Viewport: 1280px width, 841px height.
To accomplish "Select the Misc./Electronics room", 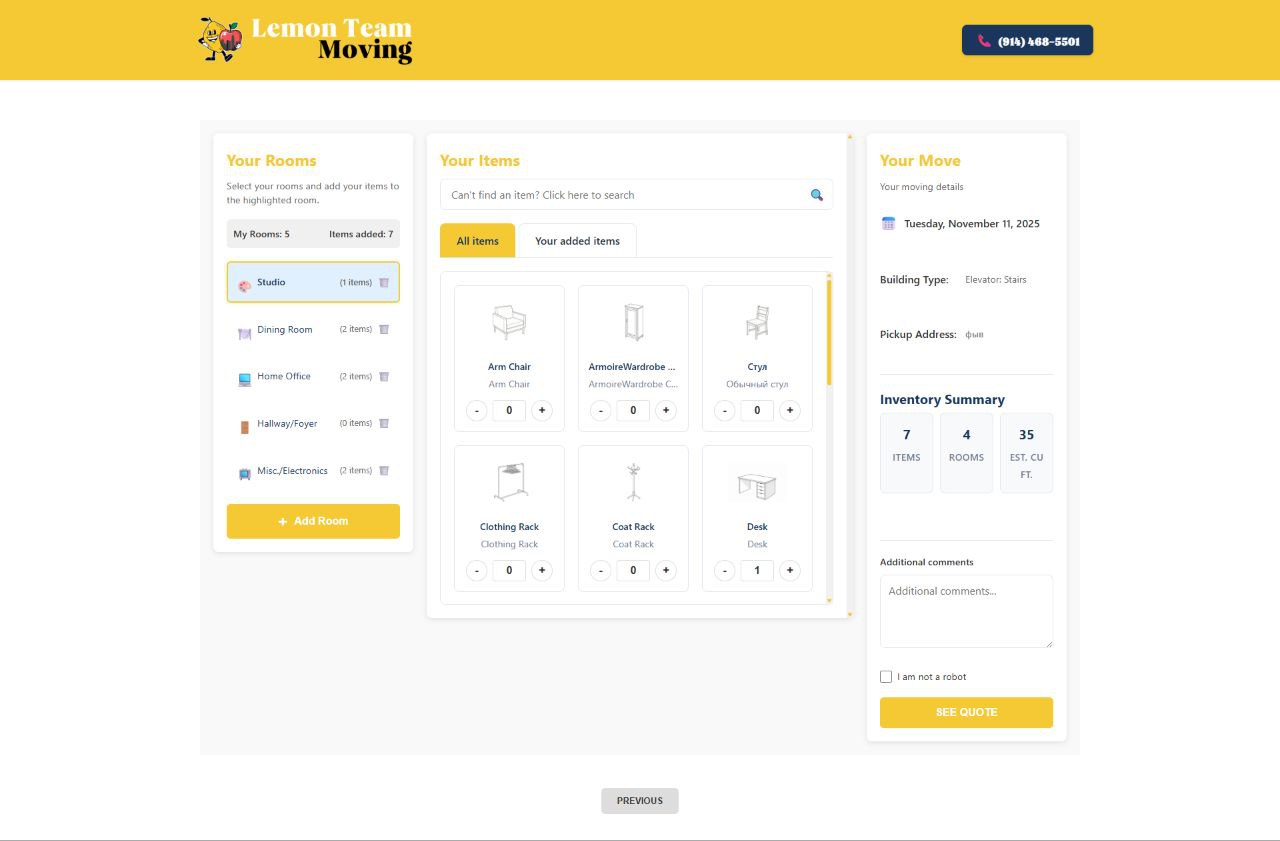I will point(313,470).
